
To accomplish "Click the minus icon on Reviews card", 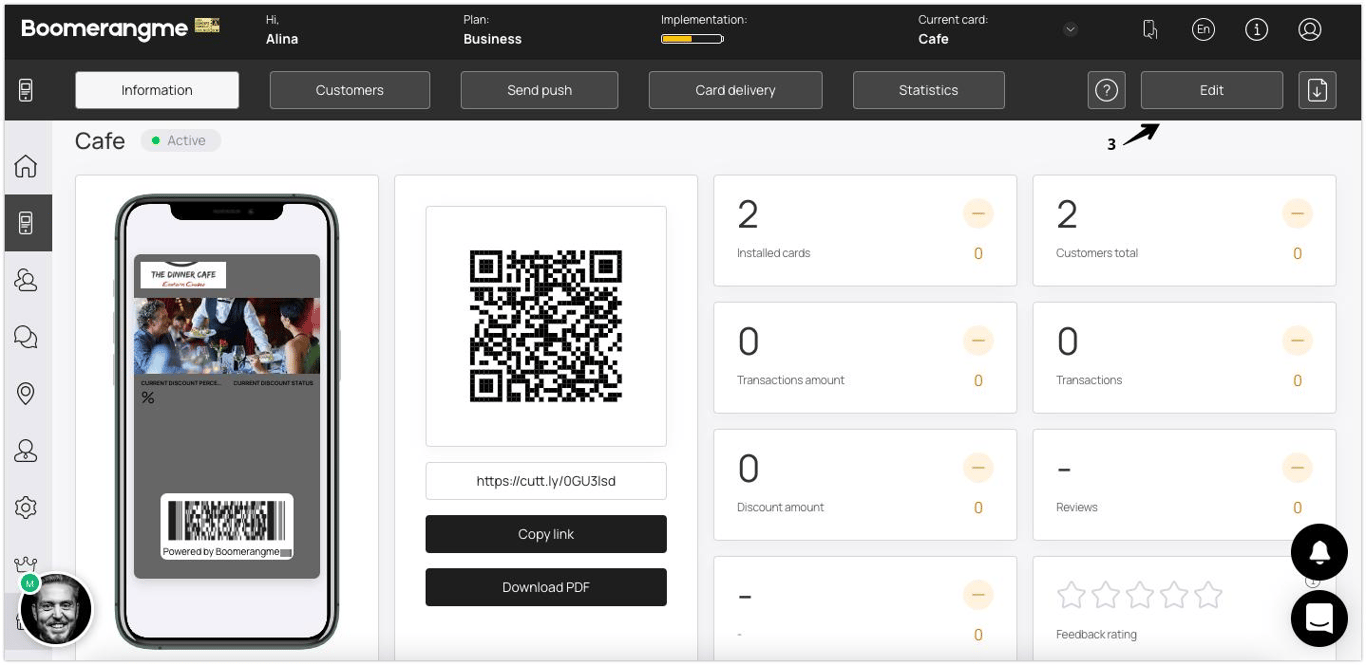I will [x=1297, y=468].
